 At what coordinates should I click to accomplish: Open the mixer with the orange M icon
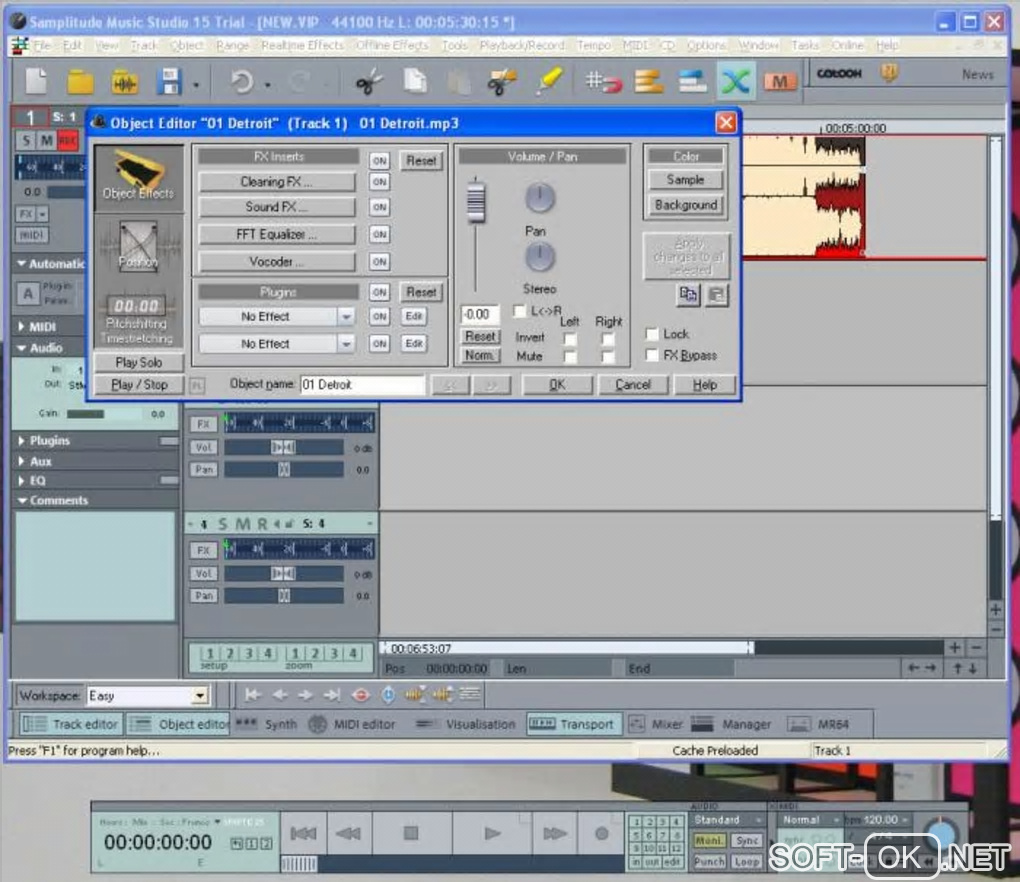tap(780, 82)
